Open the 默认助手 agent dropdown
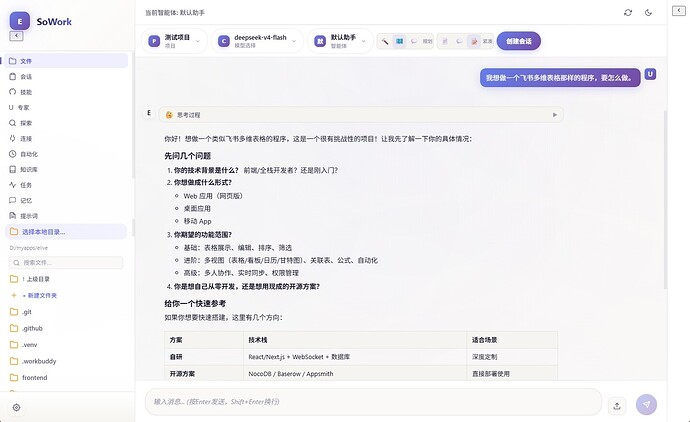Viewport: 690px width, 422px height. click(340, 41)
